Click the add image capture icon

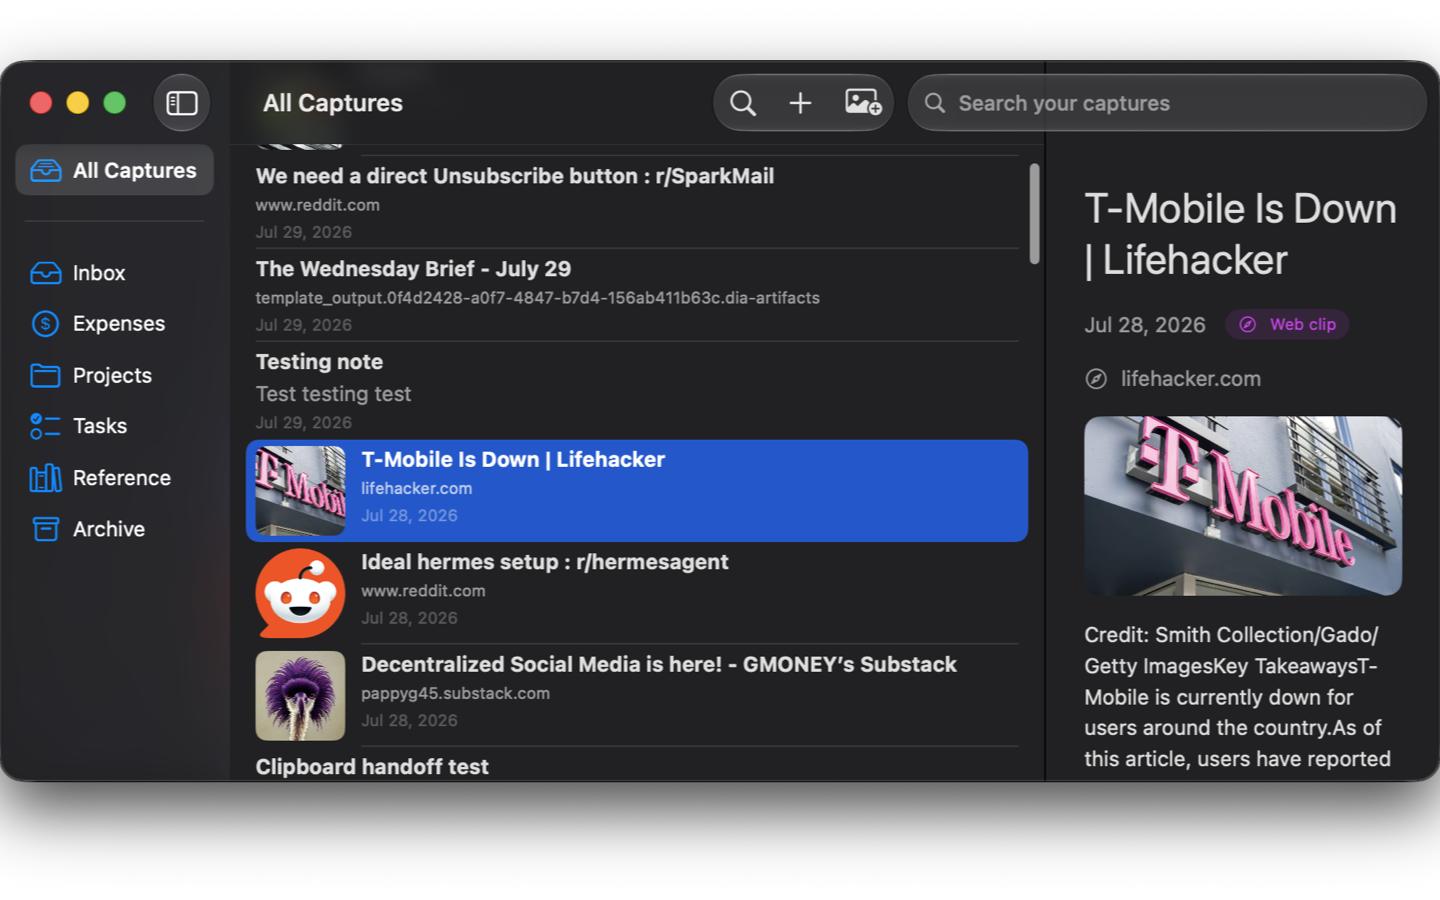[x=862, y=103]
